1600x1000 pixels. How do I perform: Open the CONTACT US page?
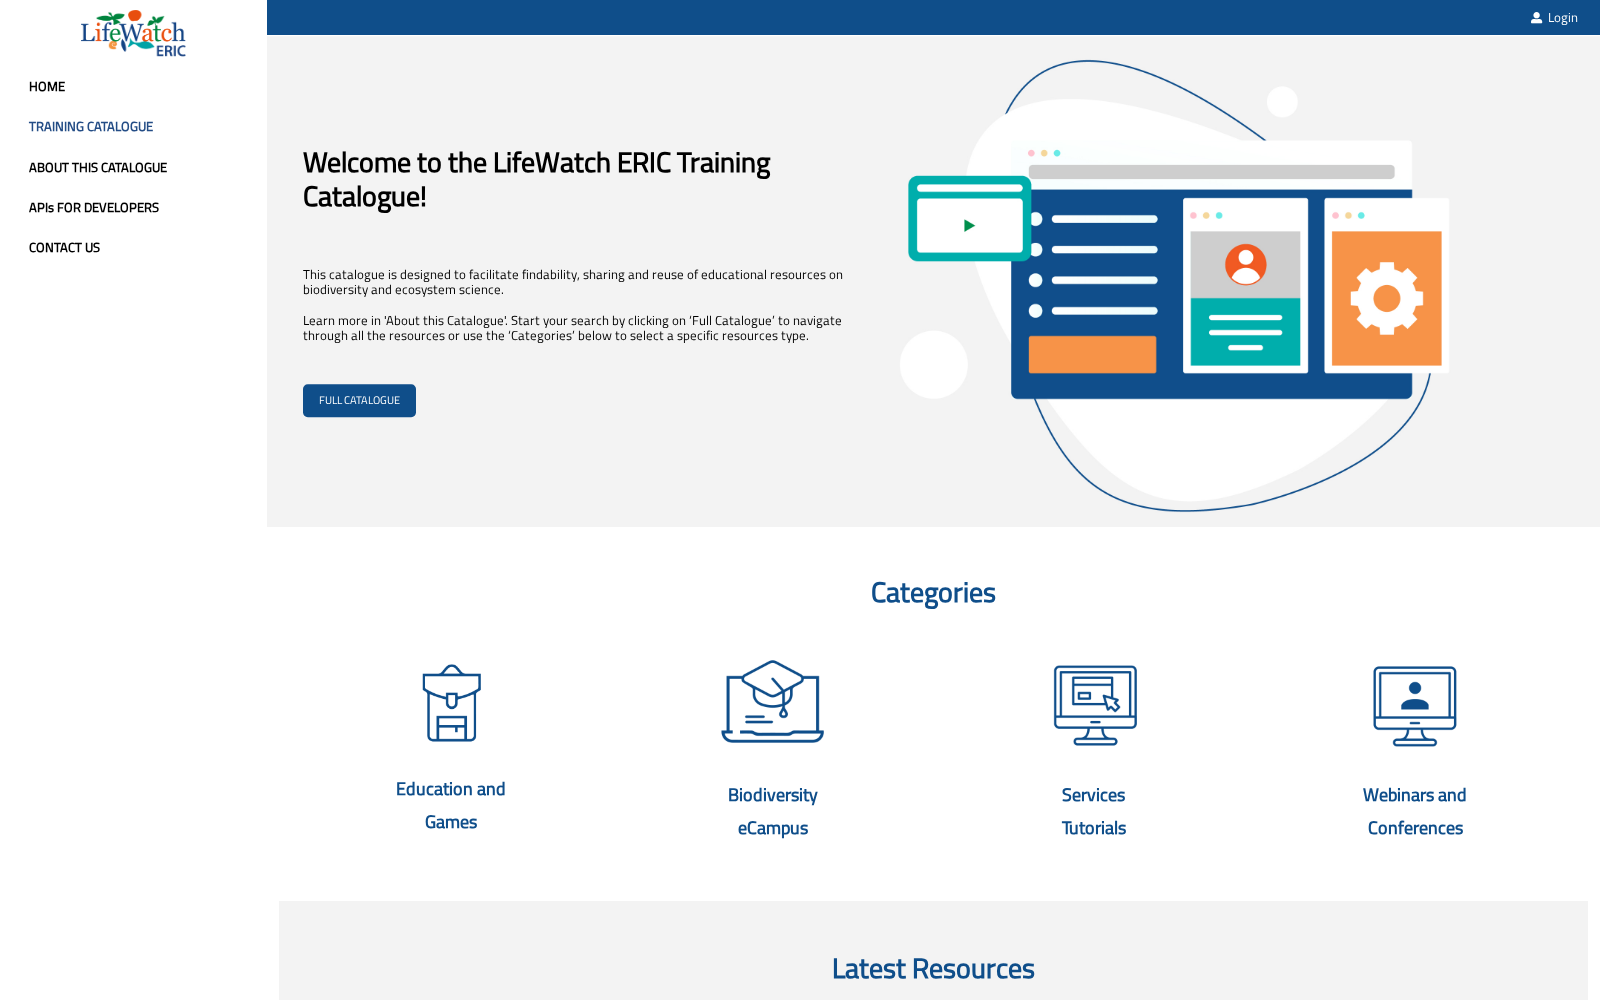coord(65,248)
